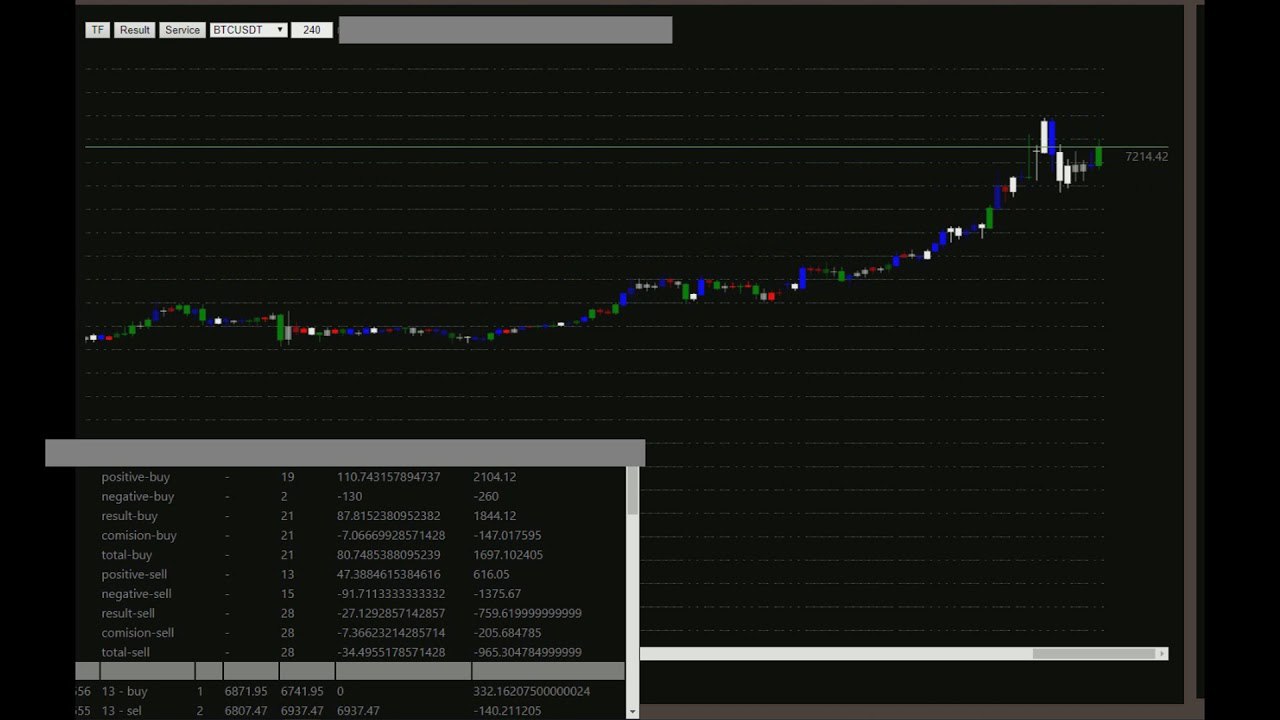Click the value -759.619999999999
1280x720 pixels.
tap(527, 613)
